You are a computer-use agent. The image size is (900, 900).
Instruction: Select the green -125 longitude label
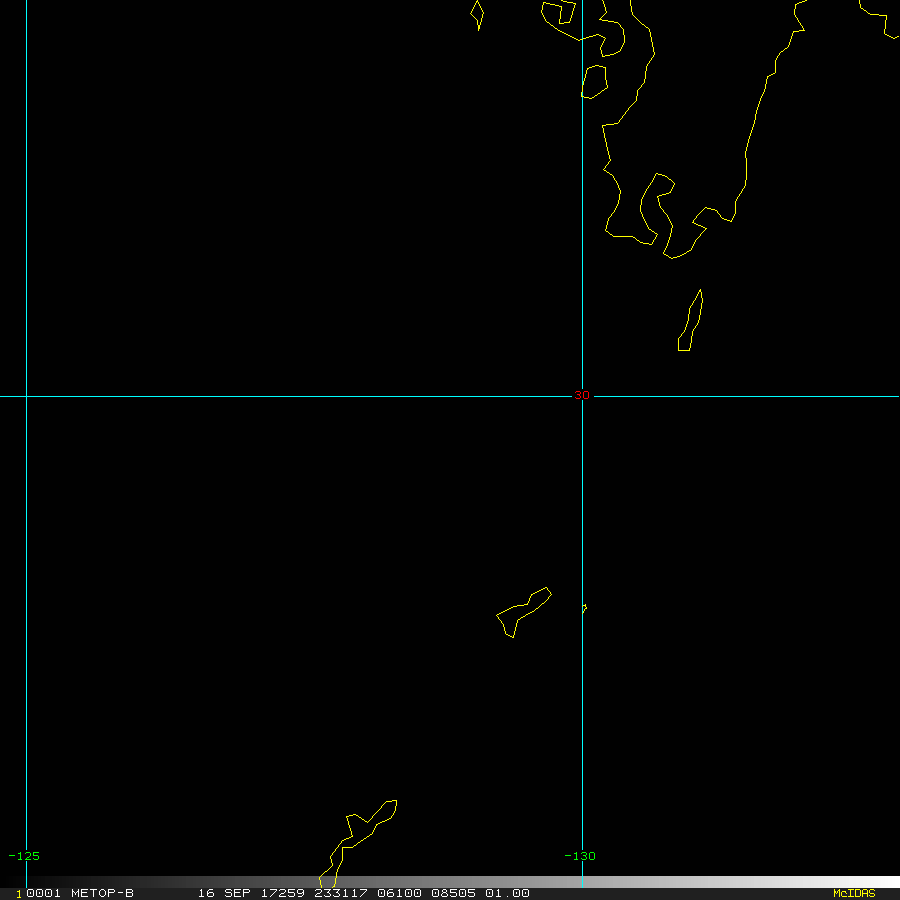(x=24, y=856)
